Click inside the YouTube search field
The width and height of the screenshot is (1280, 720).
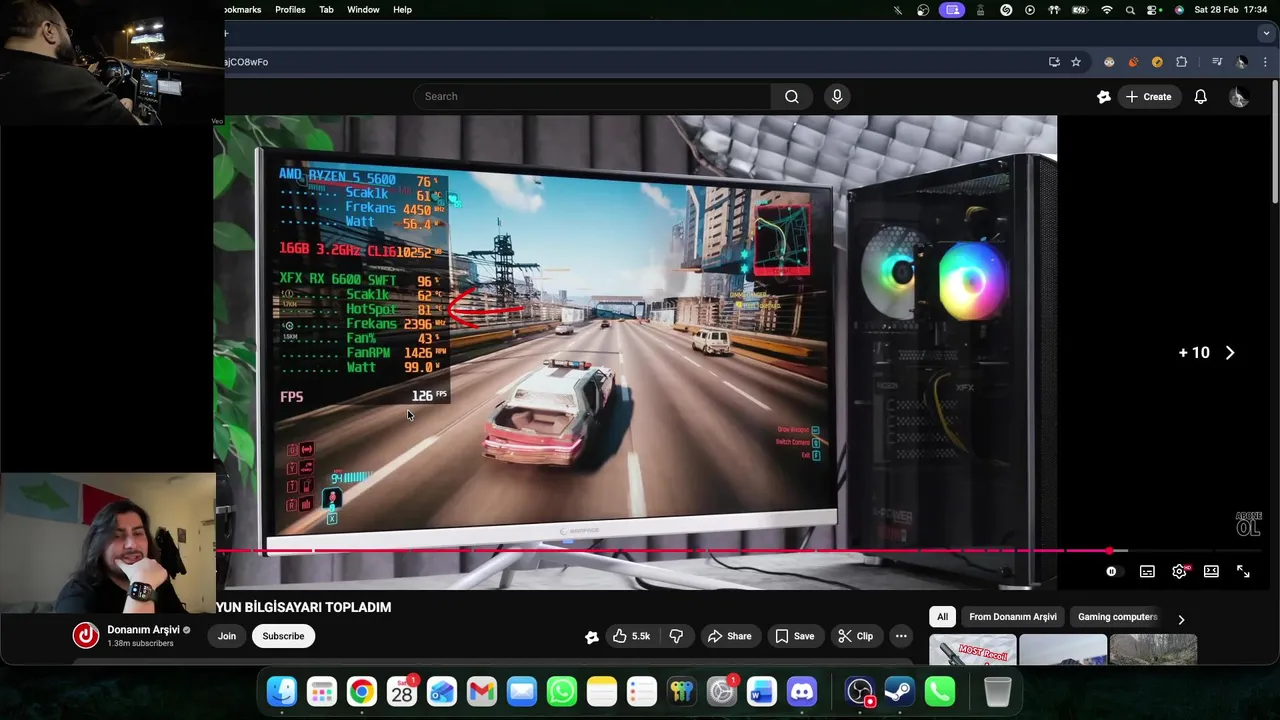[x=592, y=97]
